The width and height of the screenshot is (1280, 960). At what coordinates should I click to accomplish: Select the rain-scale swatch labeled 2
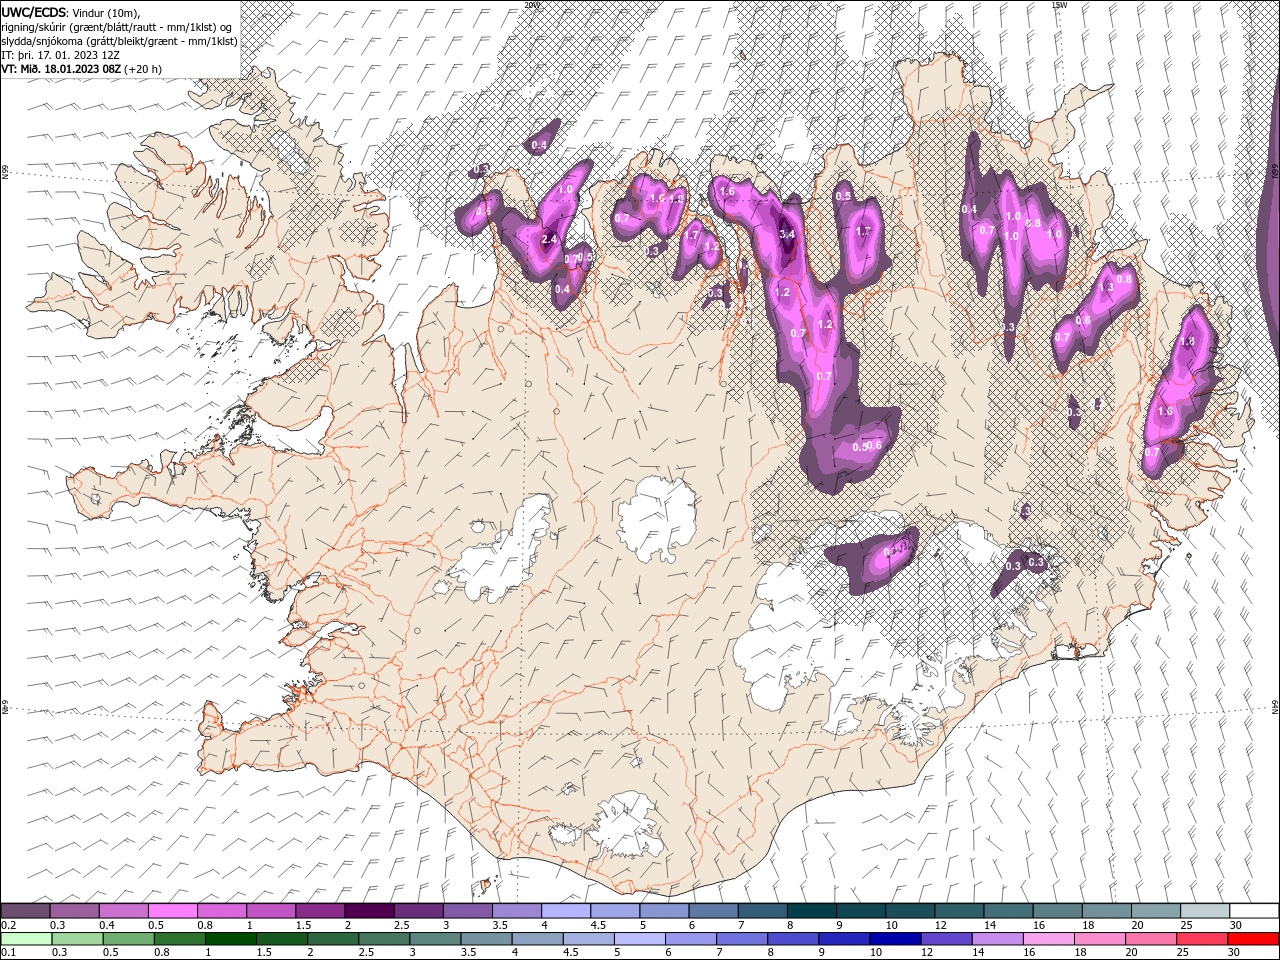333,939
